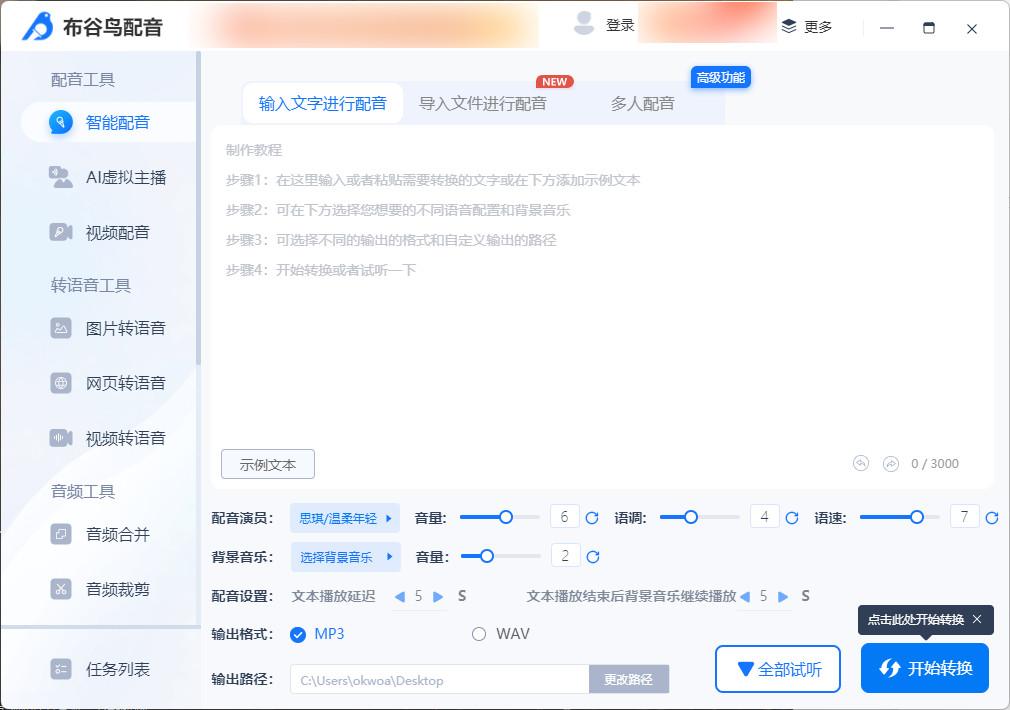Click the 语调 slider handle
The image size is (1010, 710).
pyautogui.click(x=691, y=517)
